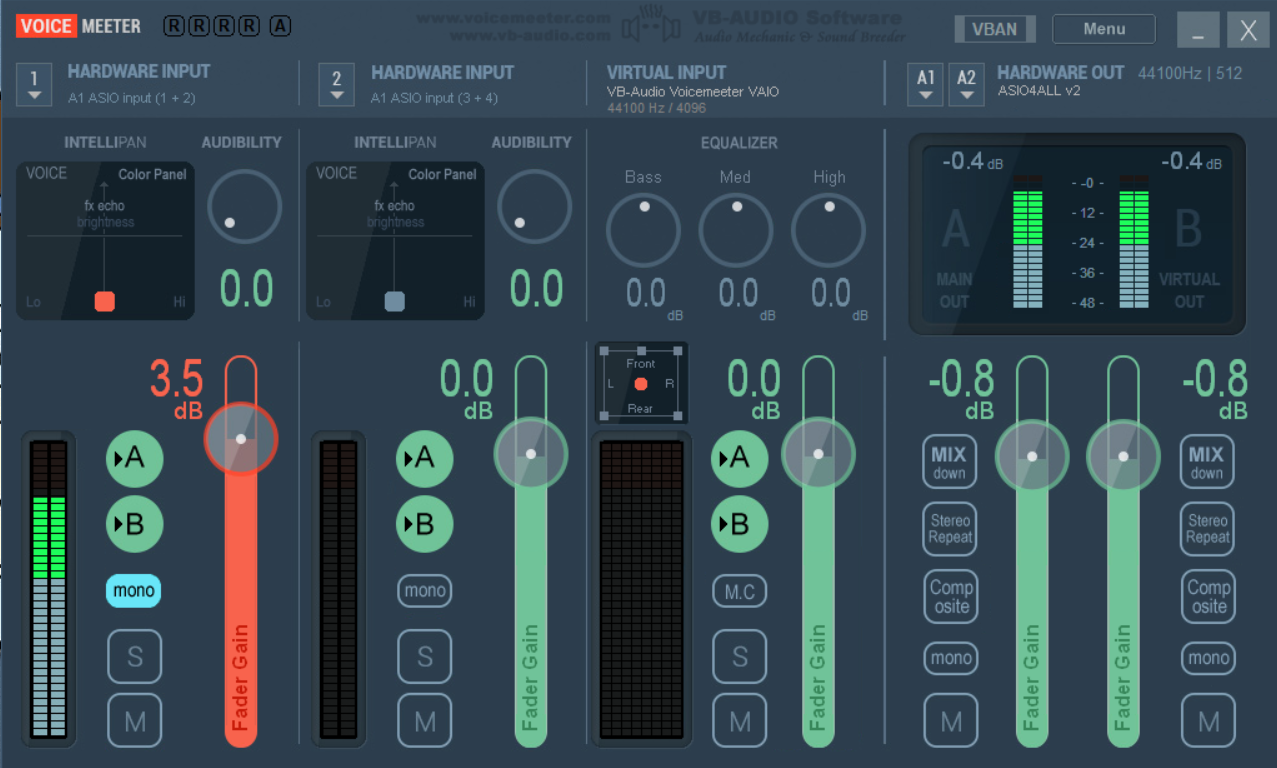Click the VB-Audio Software logo emblem

[x=651, y=26]
